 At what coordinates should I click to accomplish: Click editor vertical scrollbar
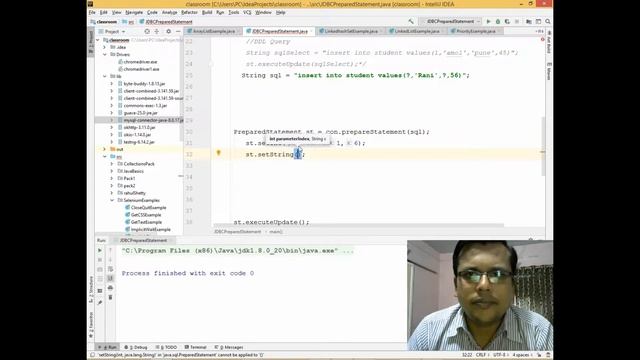point(543,147)
